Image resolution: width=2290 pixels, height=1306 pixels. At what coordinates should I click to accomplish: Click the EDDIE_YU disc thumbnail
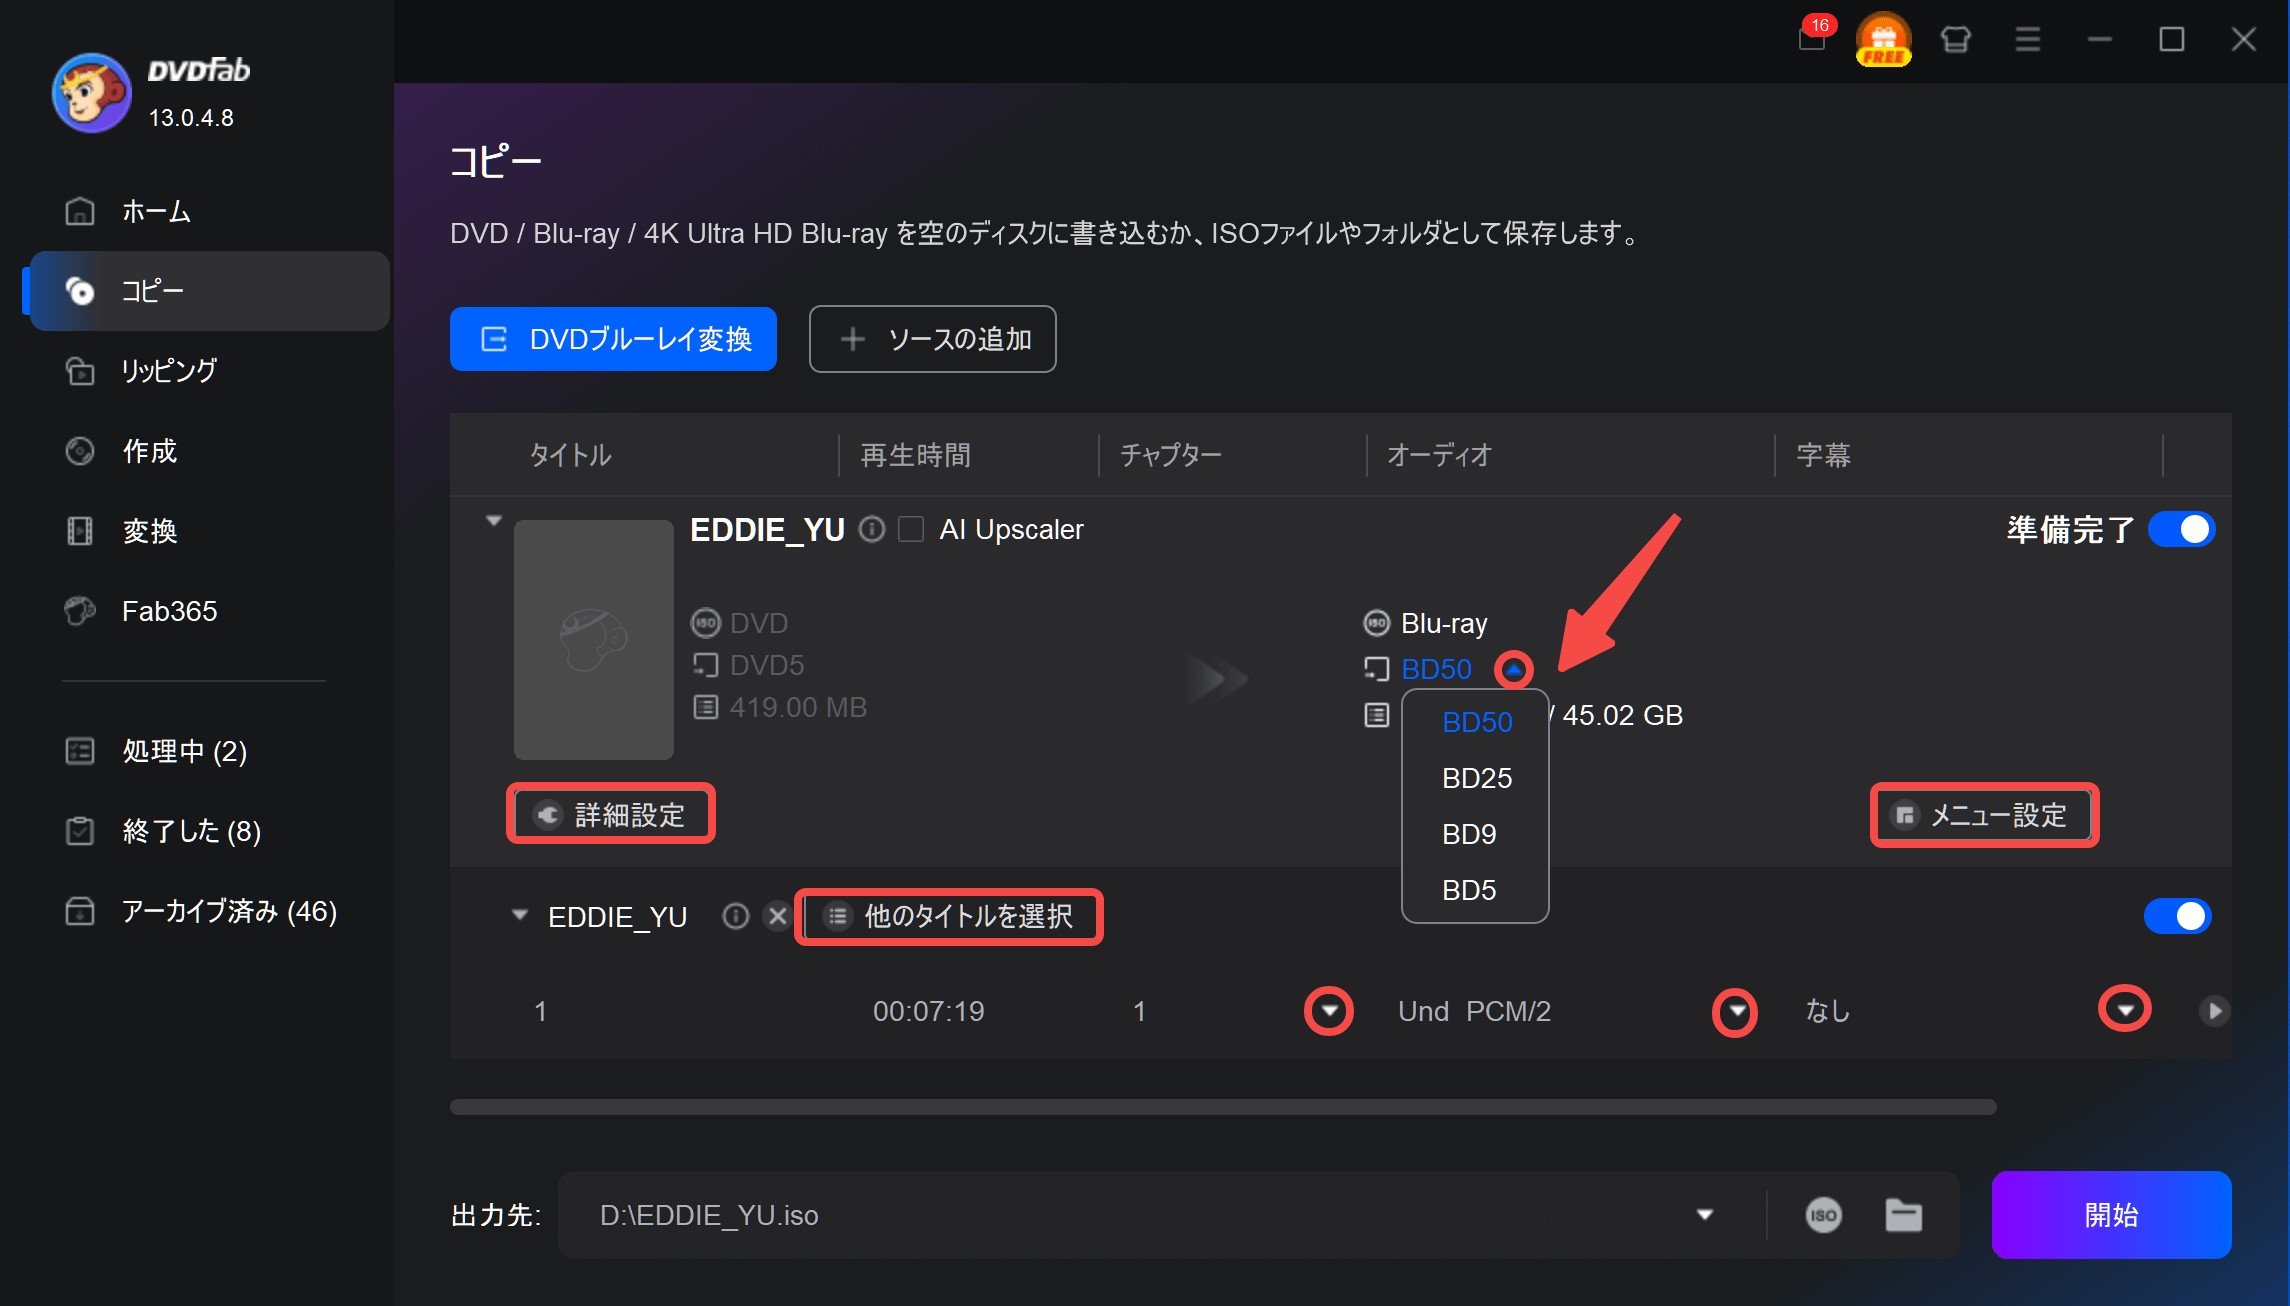(594, 639)
